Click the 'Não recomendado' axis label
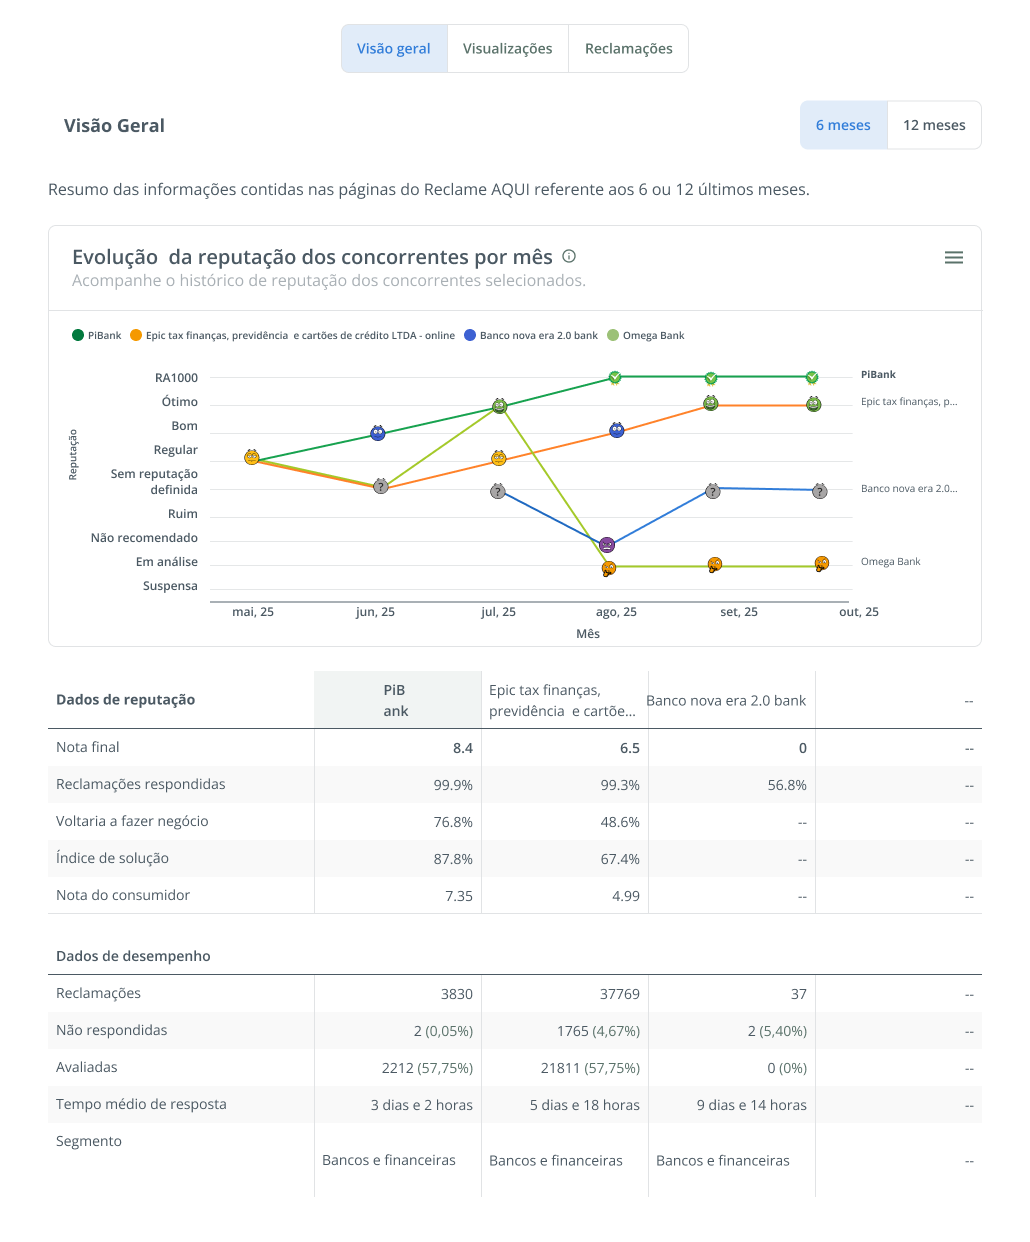The image size is (1030, 1242). 144,538
